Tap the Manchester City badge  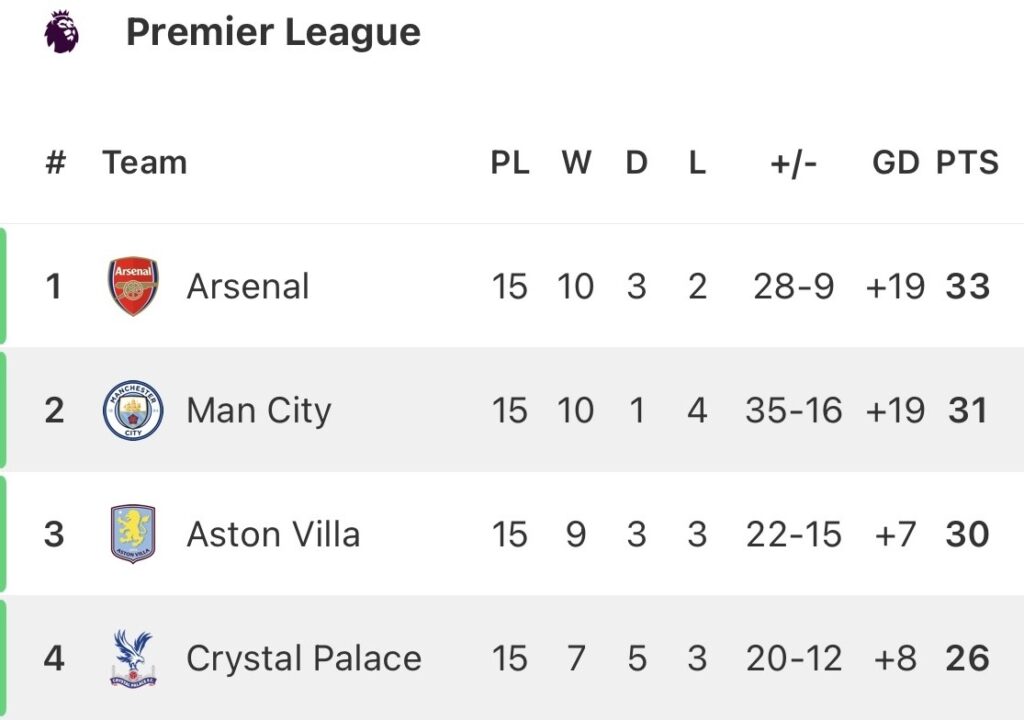coord(133,411)
